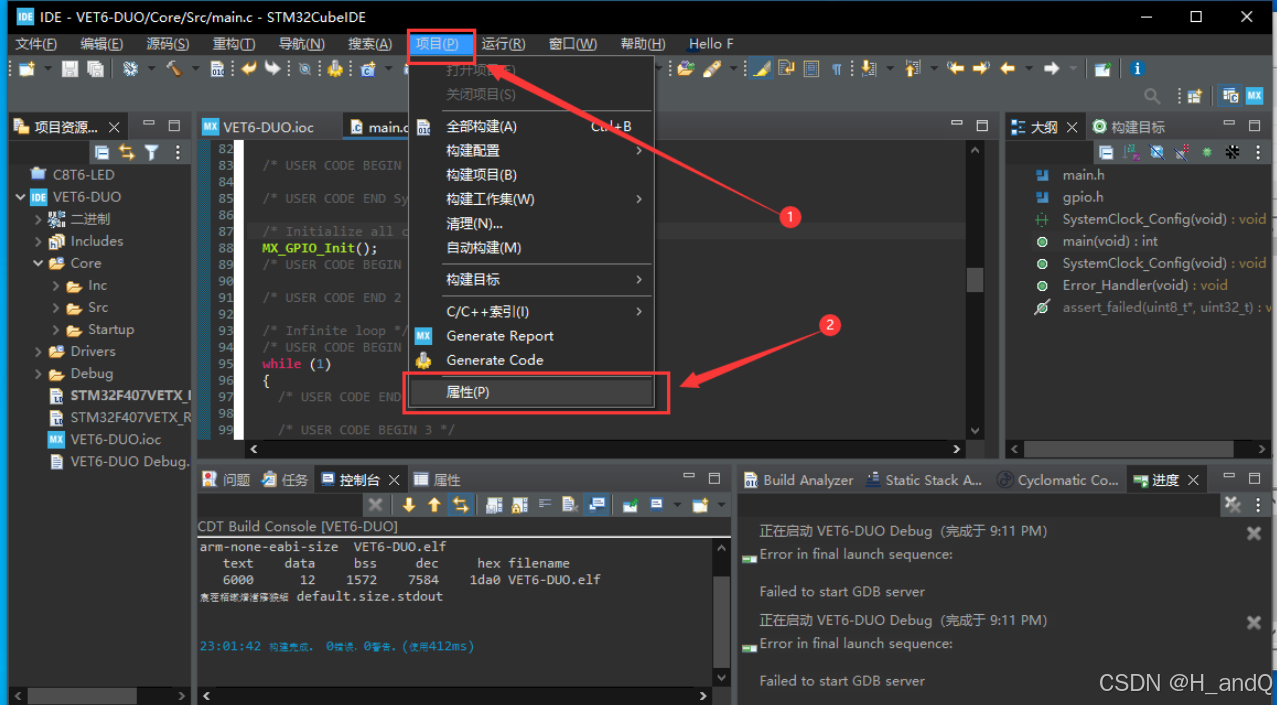Switch to the MX perspective icon
The width and height of the screenshot is (1277, 705).
pyautogui.click(x=1255, y=96)
